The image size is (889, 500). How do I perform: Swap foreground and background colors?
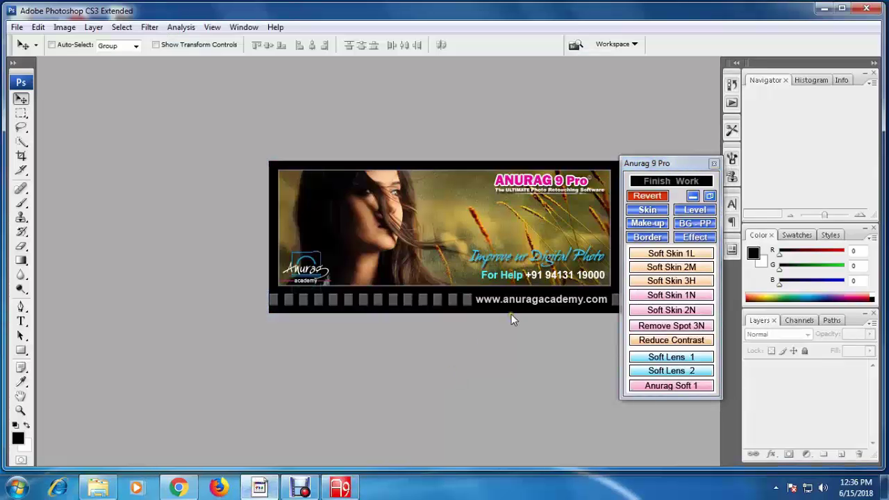27,425
